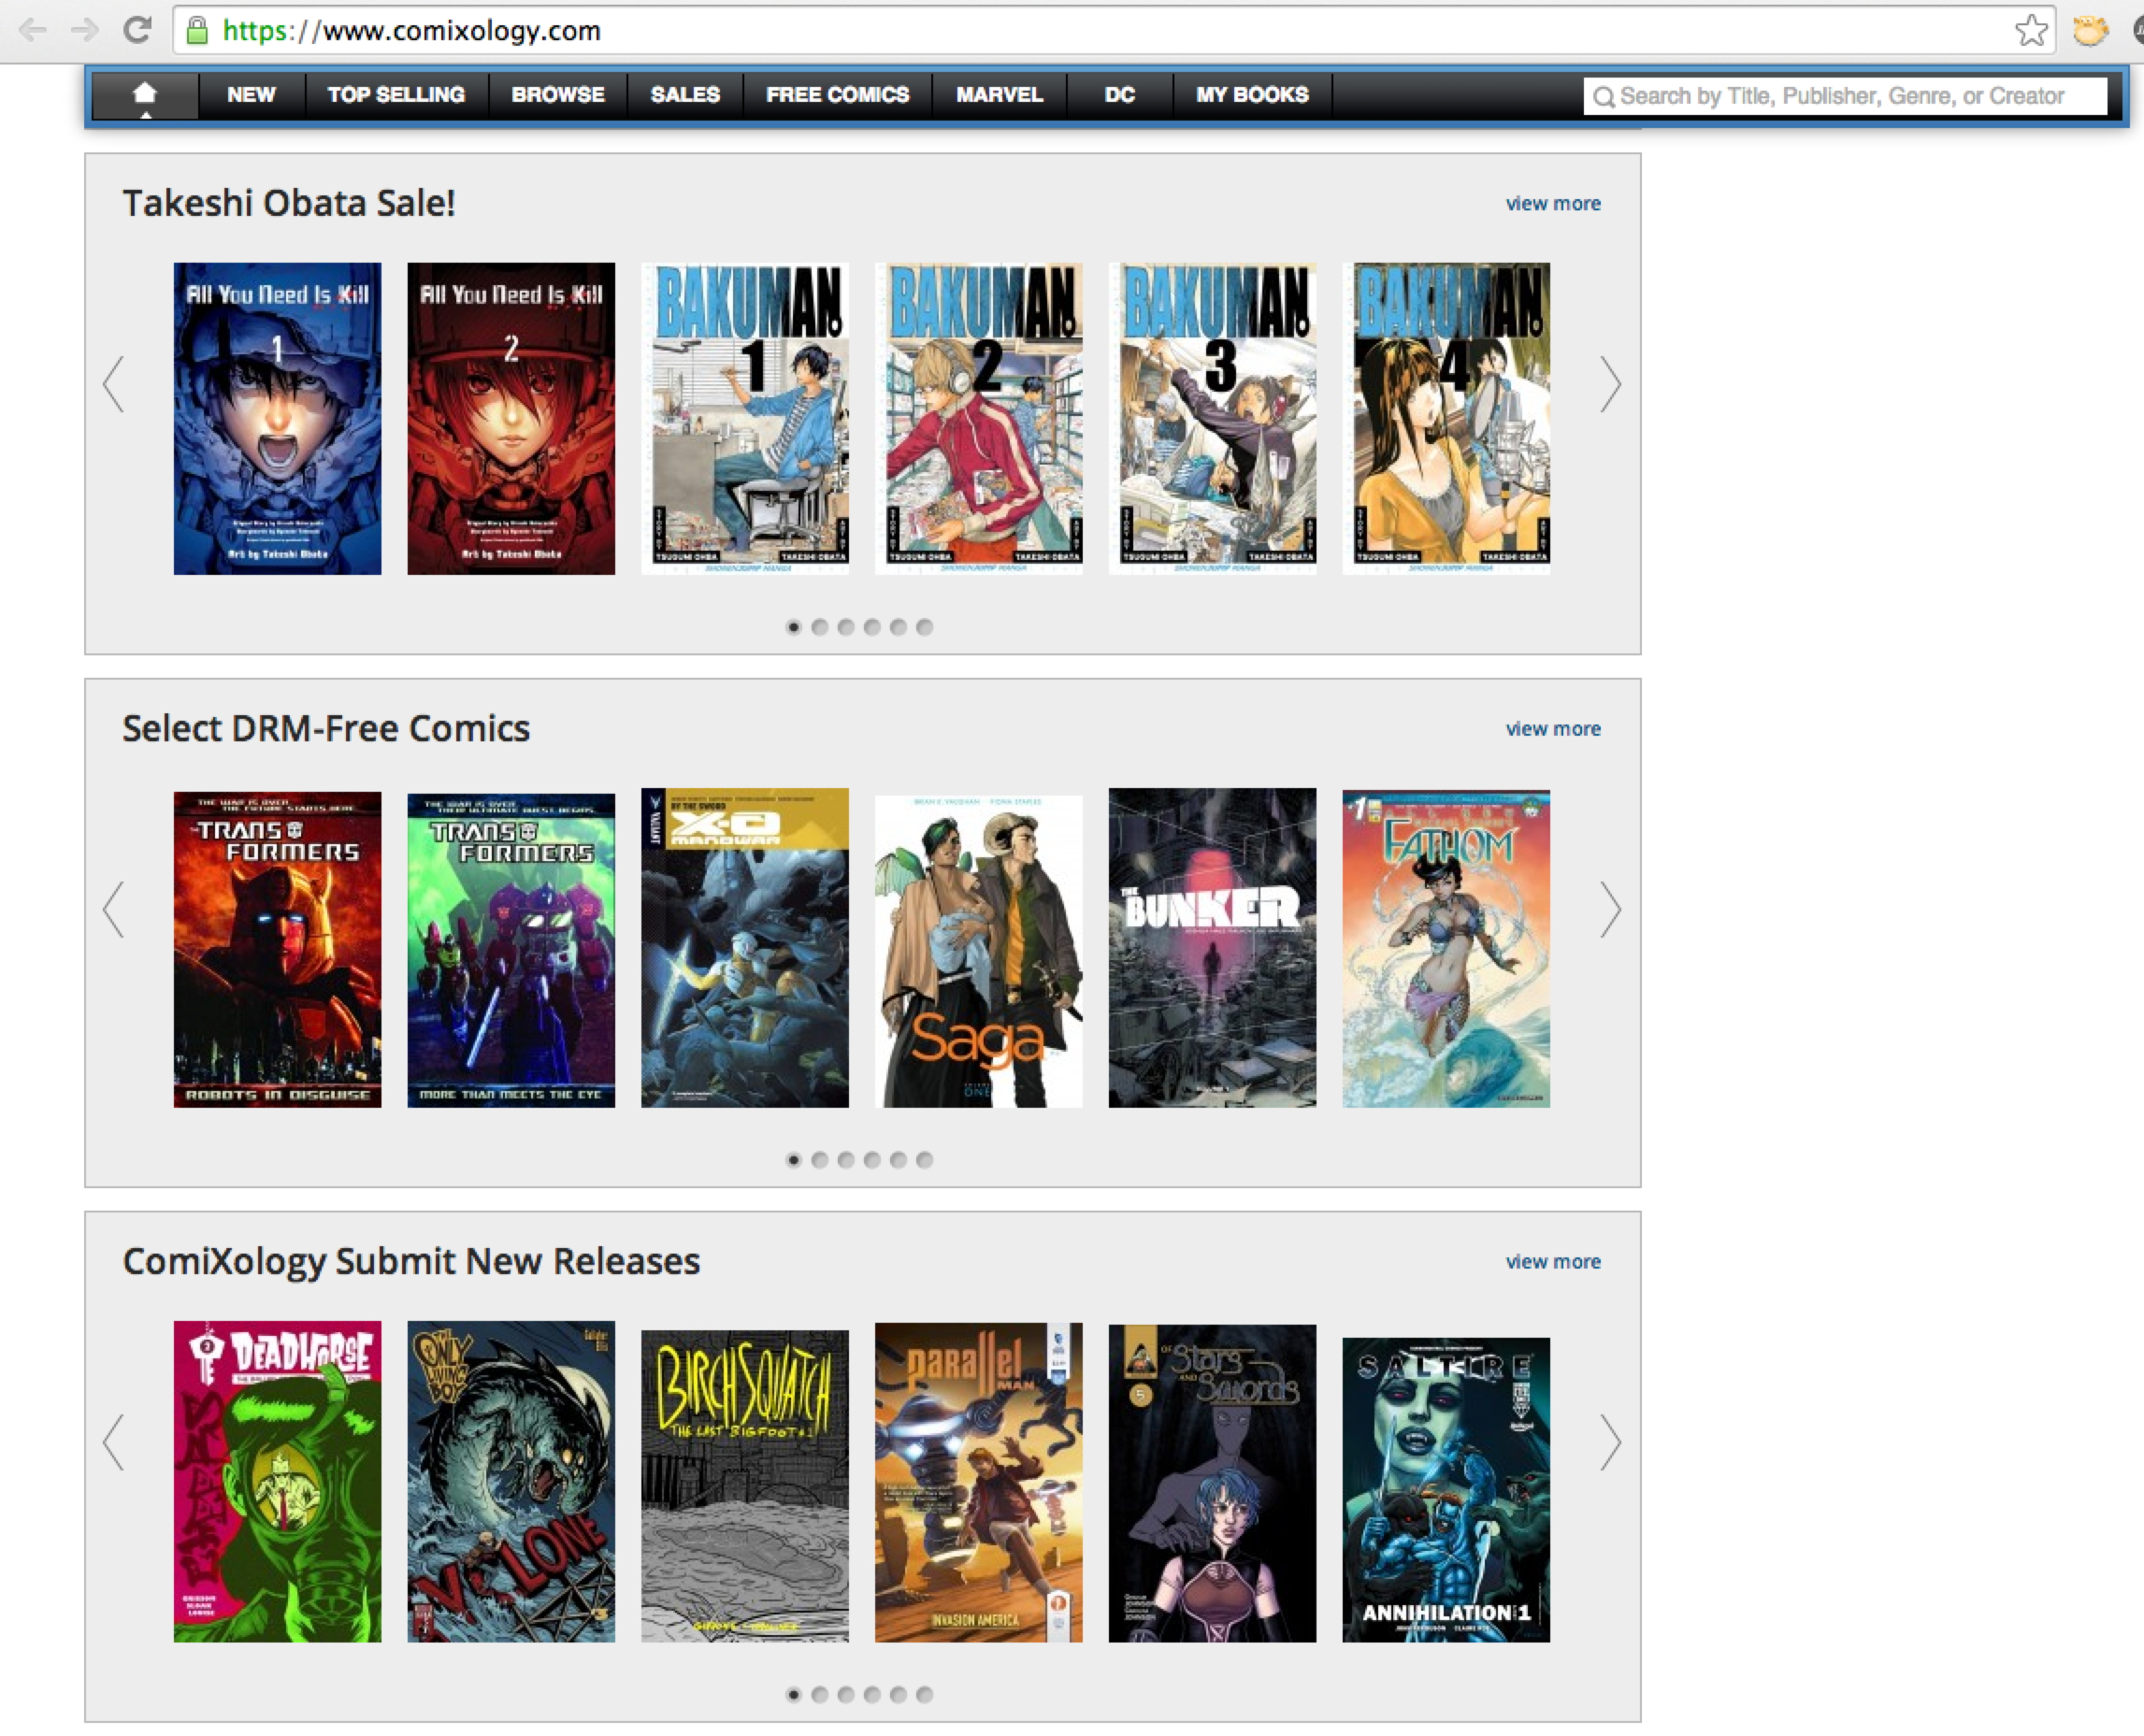Open Bakuman volume 4 cover

point(1446,418)
